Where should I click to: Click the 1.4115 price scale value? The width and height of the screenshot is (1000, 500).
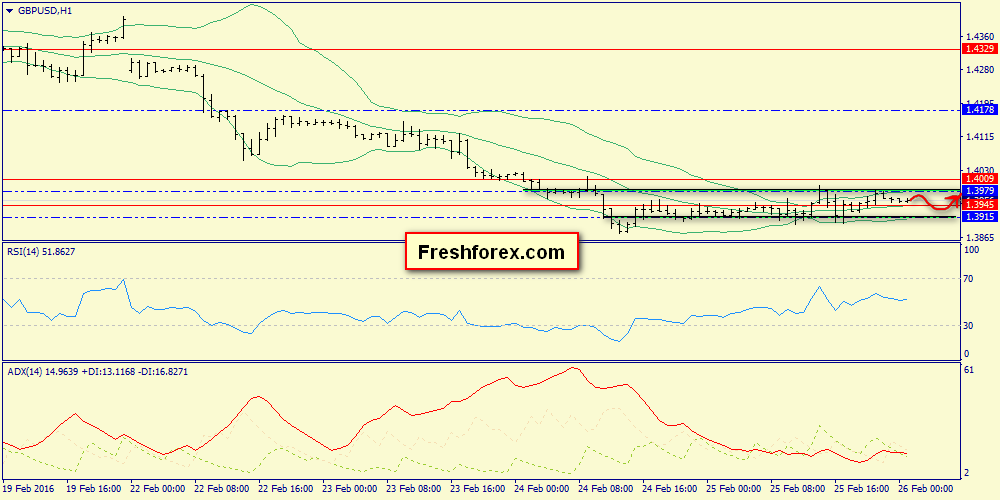[x=979, y=136]
